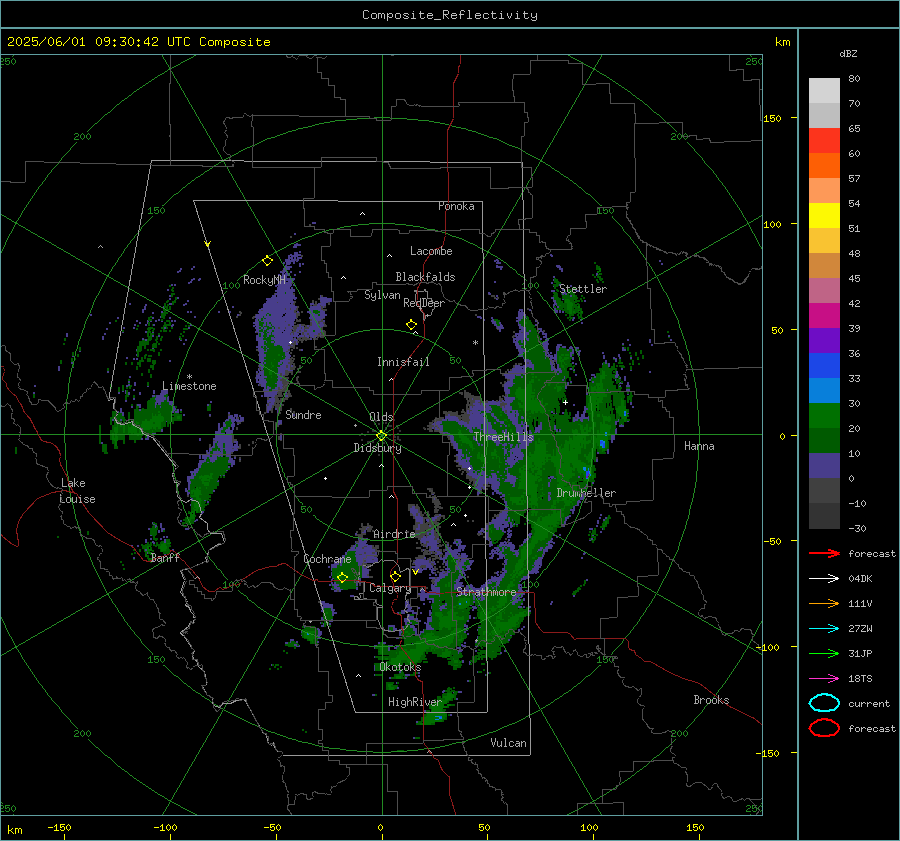Click the yellow diamond marker above Calgary

pyautogui.click(x=395, y=576)
